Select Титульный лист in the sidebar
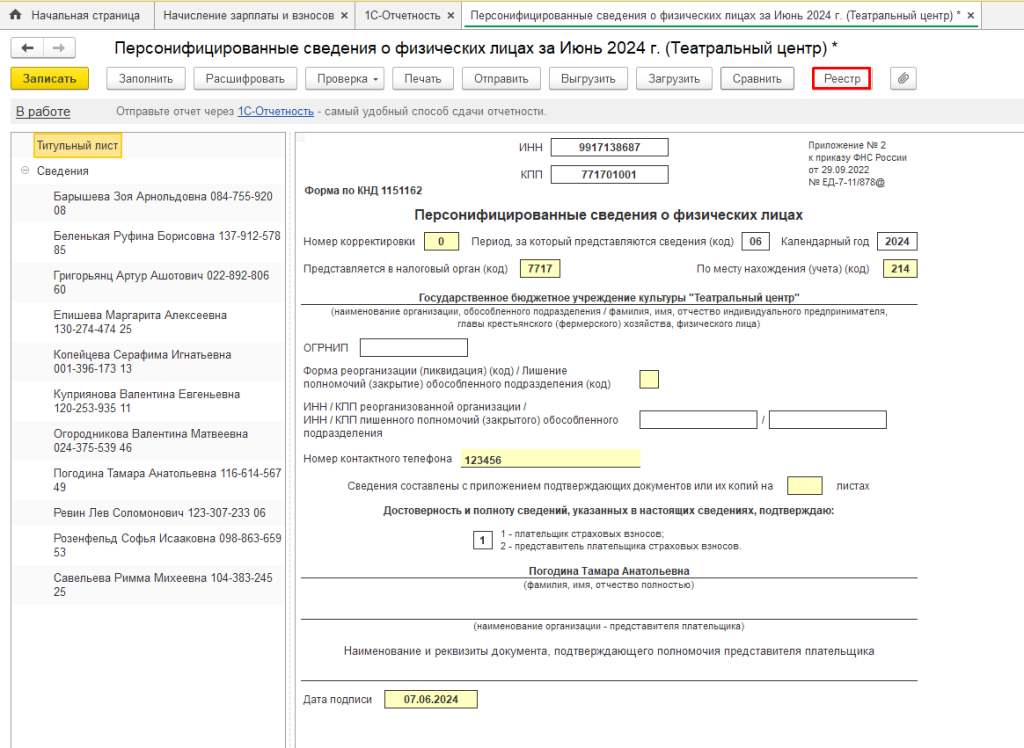The width and height of the screenshot is (1024, 748). (x=77, y=146)
